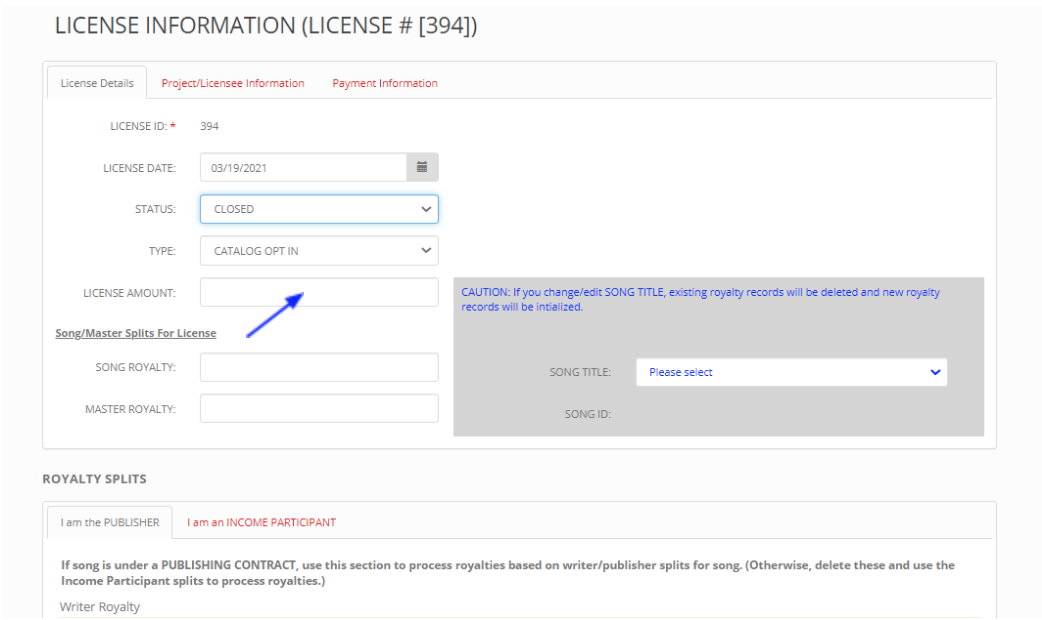Click the Master Royalty input box
The height and width of the screenshot is (620, 1042).
[x=319, y=409]
